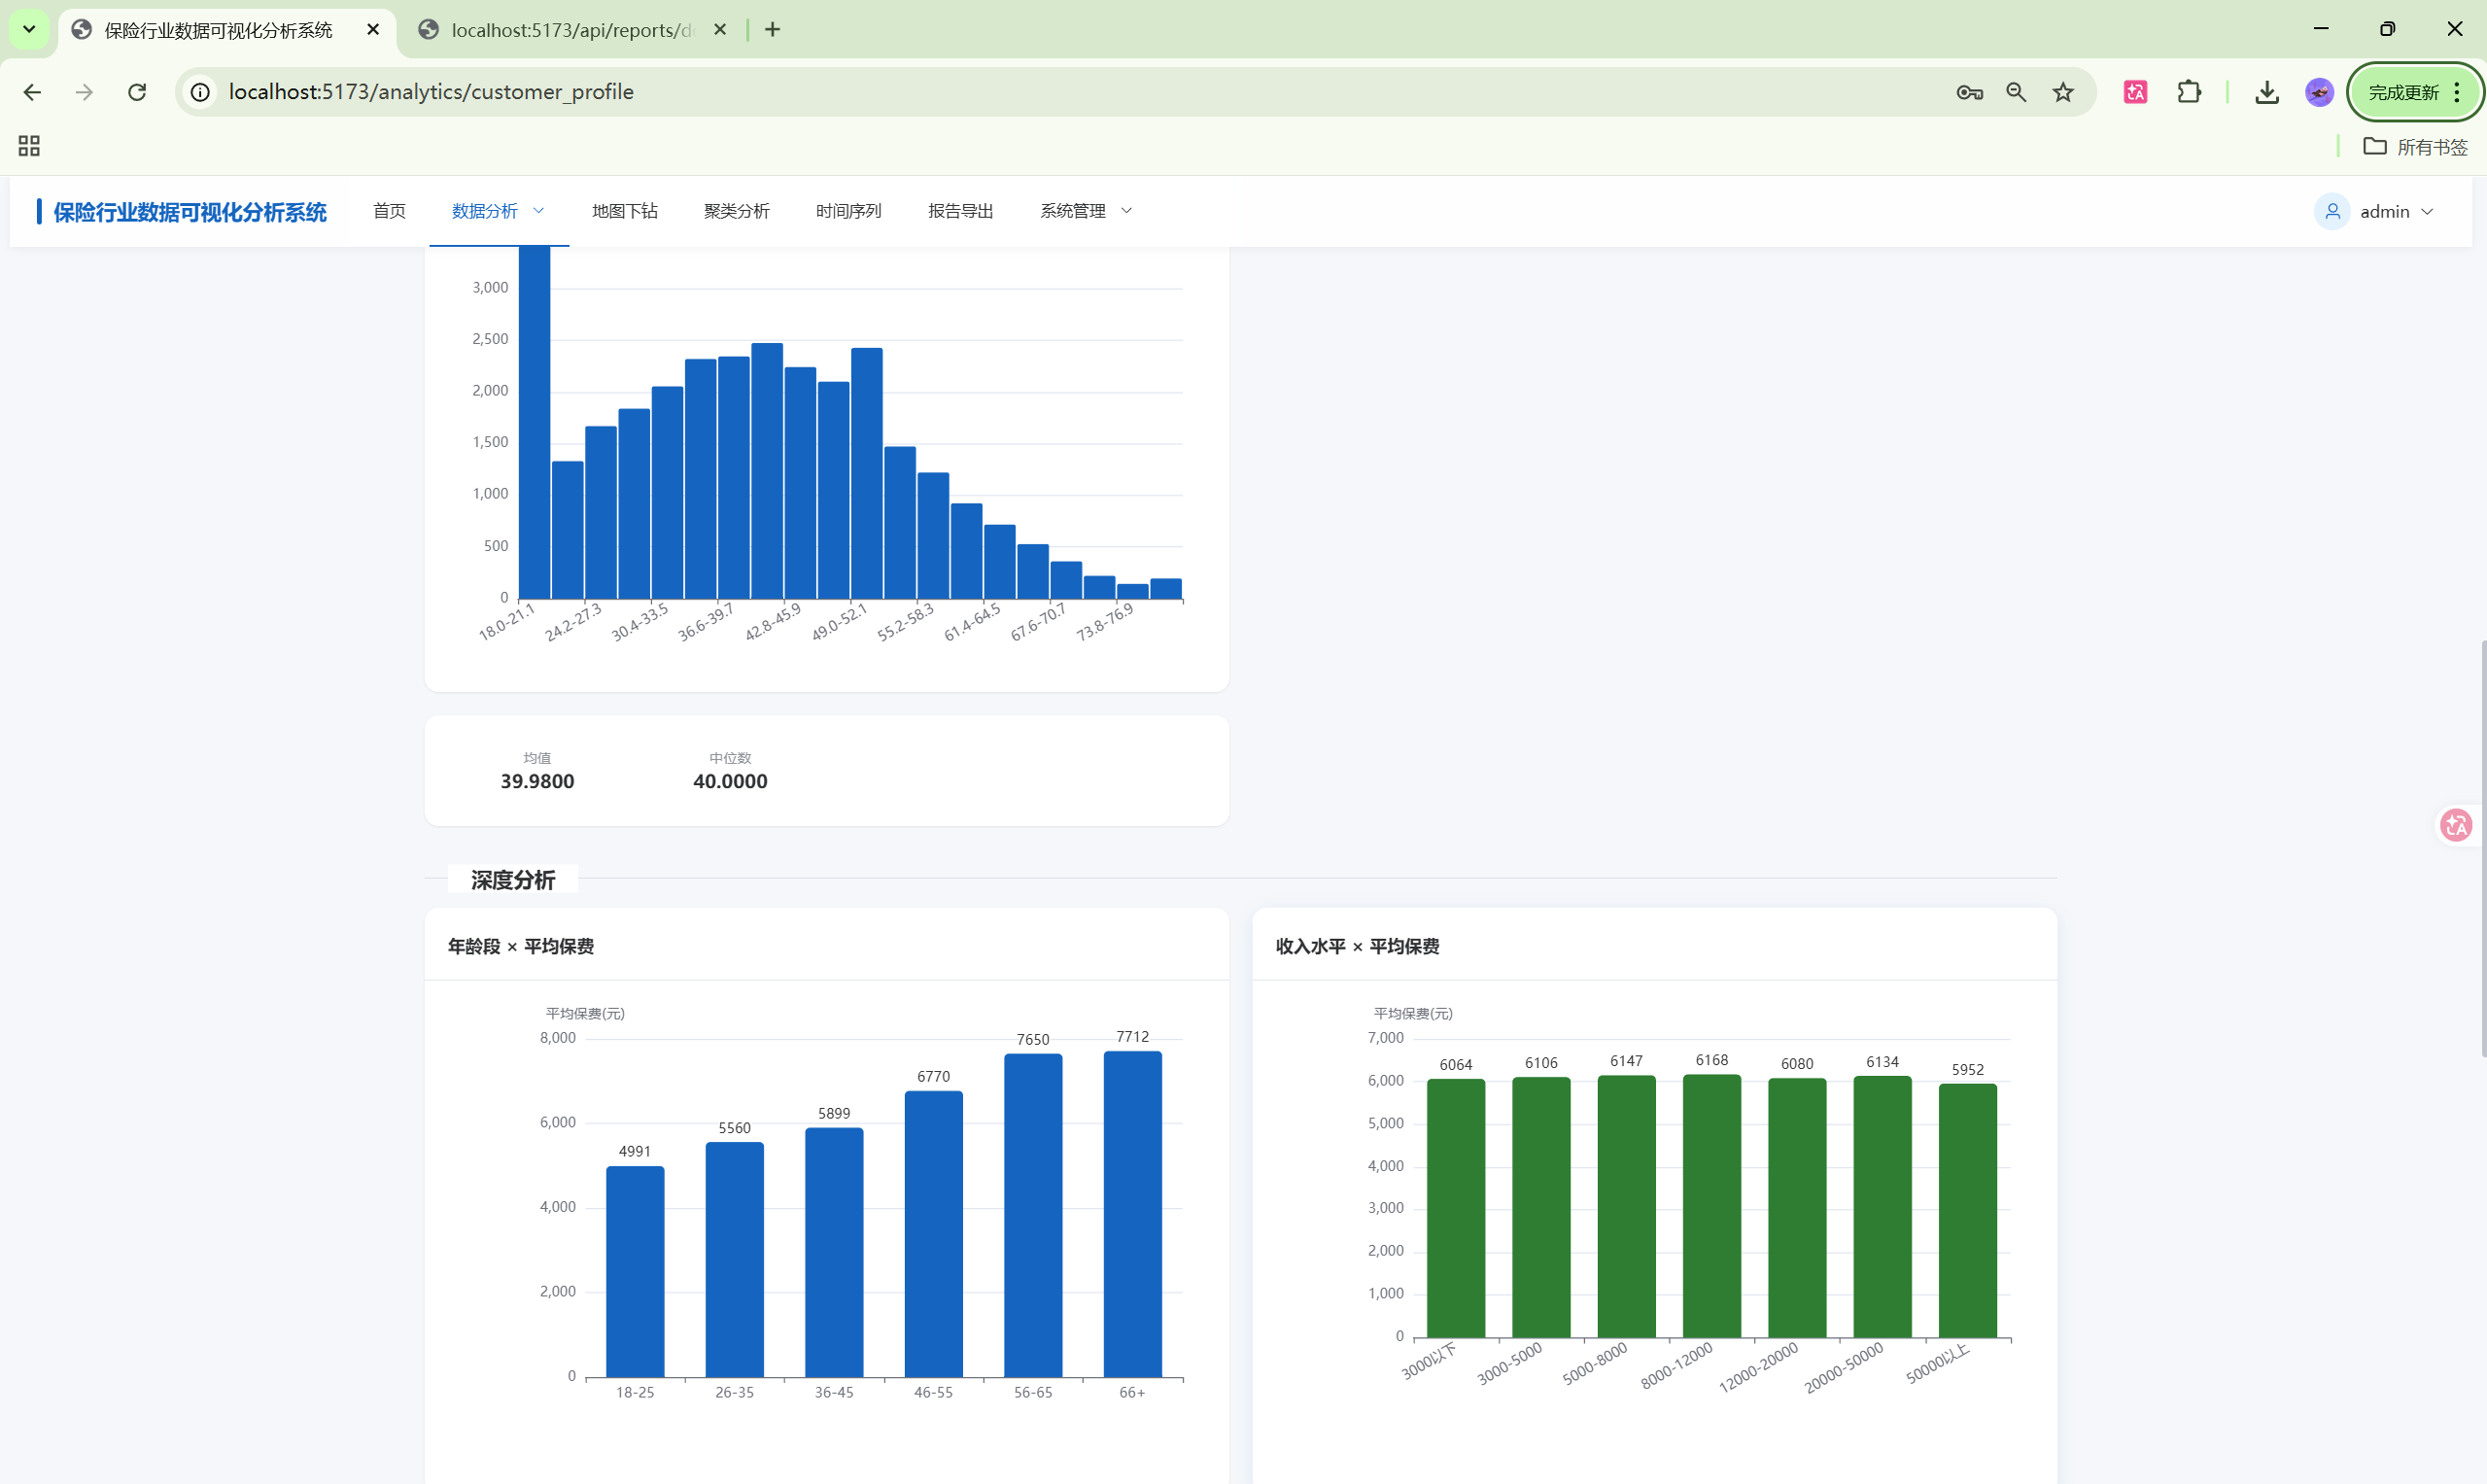This screenshot has height=1484, width=2487.
Task: Open the tab search chevron button
Action: coord(29,29)
